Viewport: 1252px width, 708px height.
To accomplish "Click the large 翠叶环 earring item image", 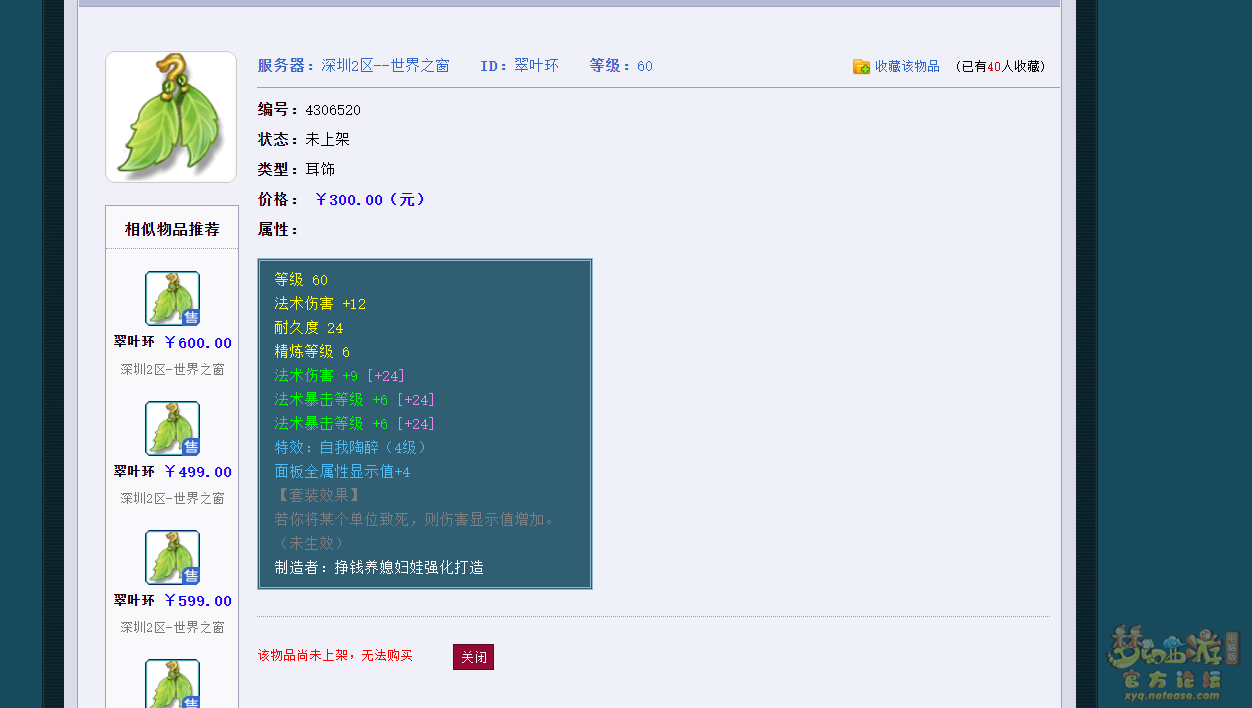I will coord(171,117).
